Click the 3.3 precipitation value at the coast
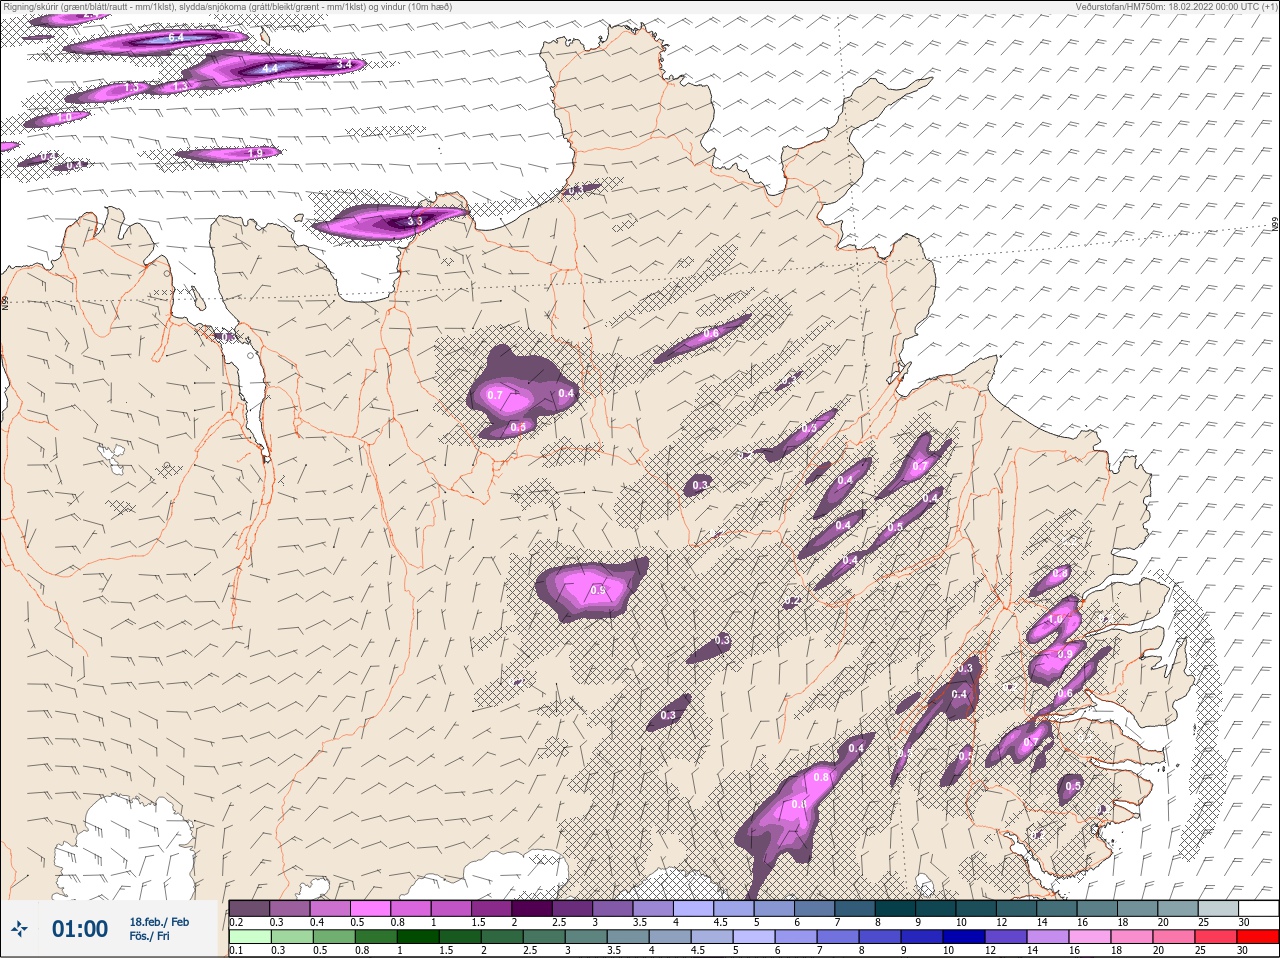 pos(415,220)
